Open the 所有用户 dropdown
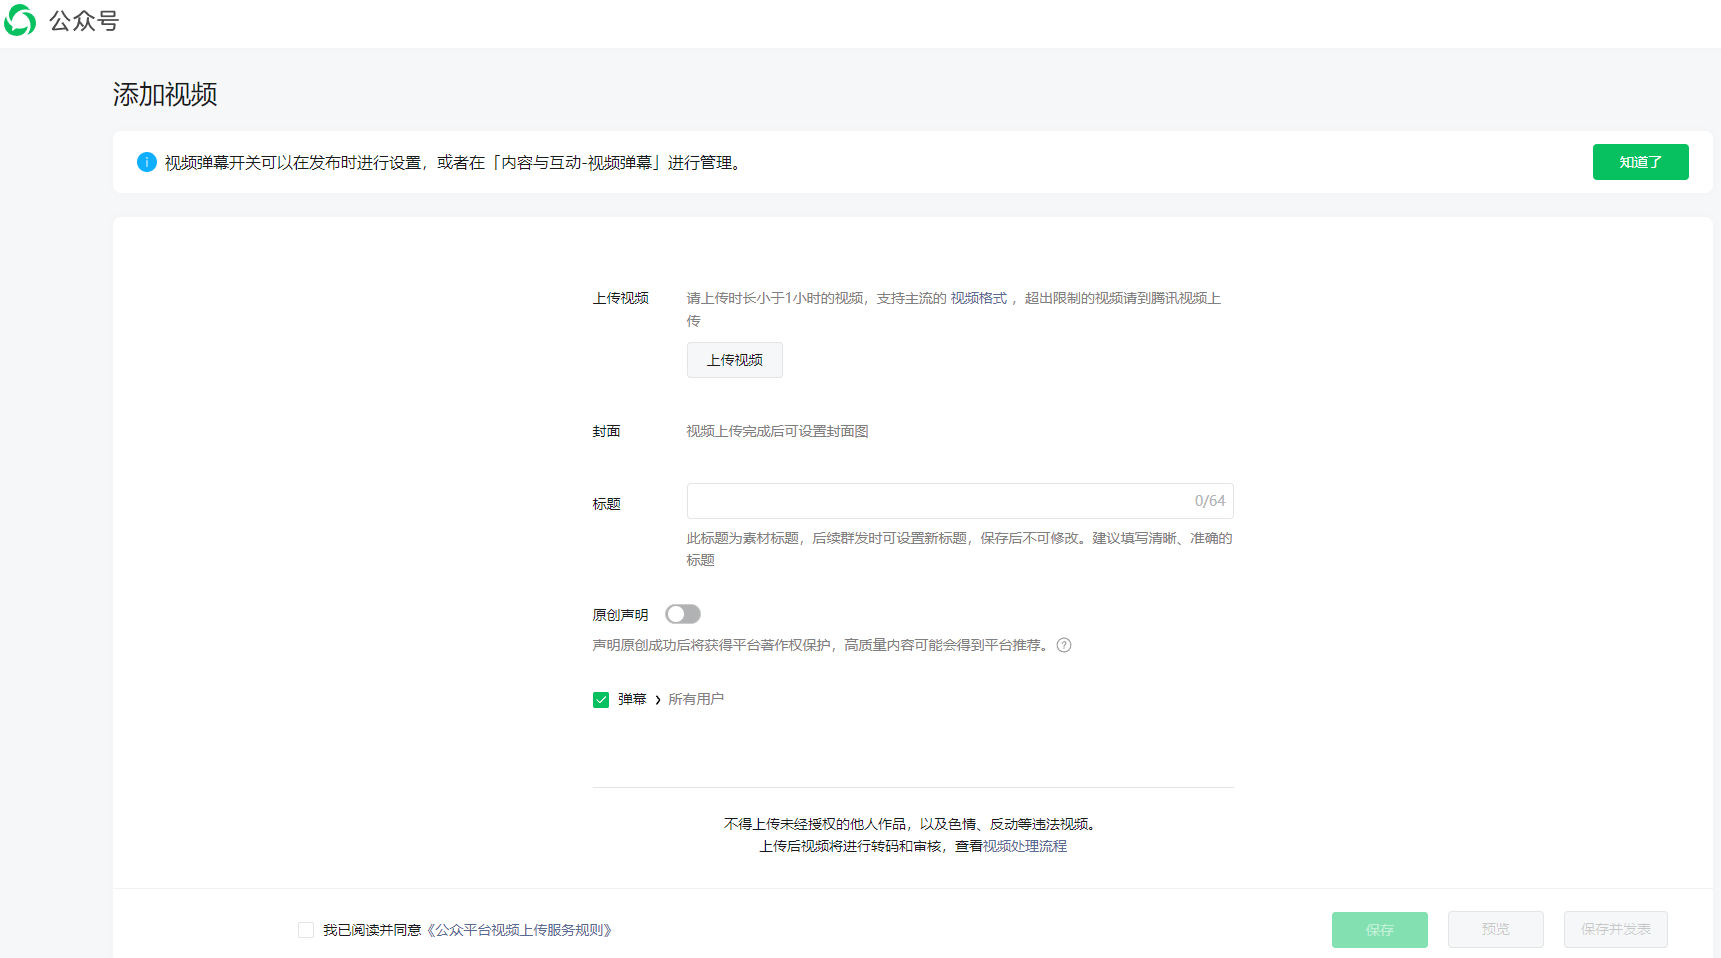Screen dimensions: 1721x958 [696, 699]
